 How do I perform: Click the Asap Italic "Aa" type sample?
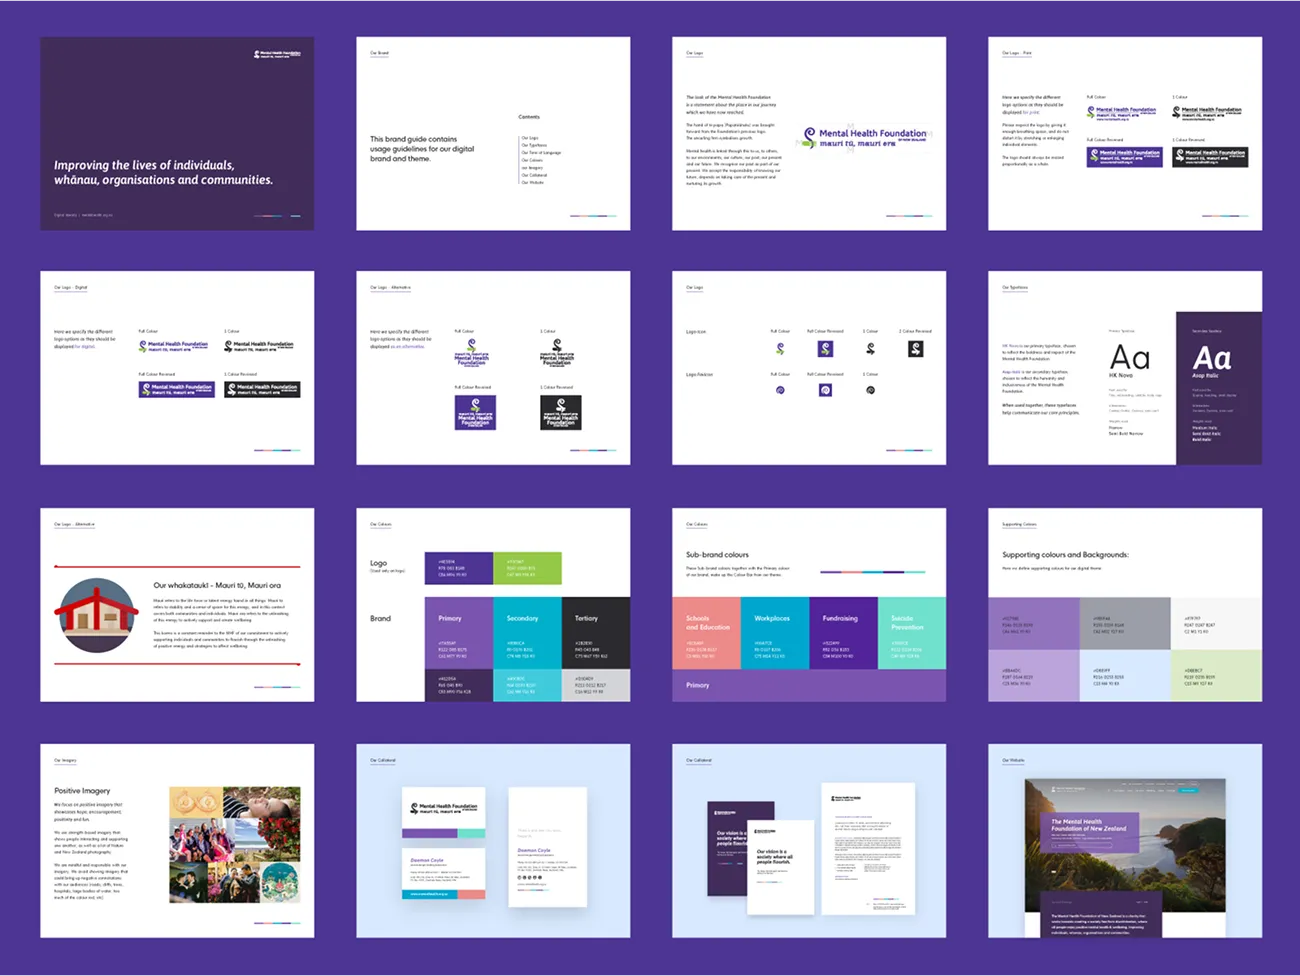tap(1212, 358)
